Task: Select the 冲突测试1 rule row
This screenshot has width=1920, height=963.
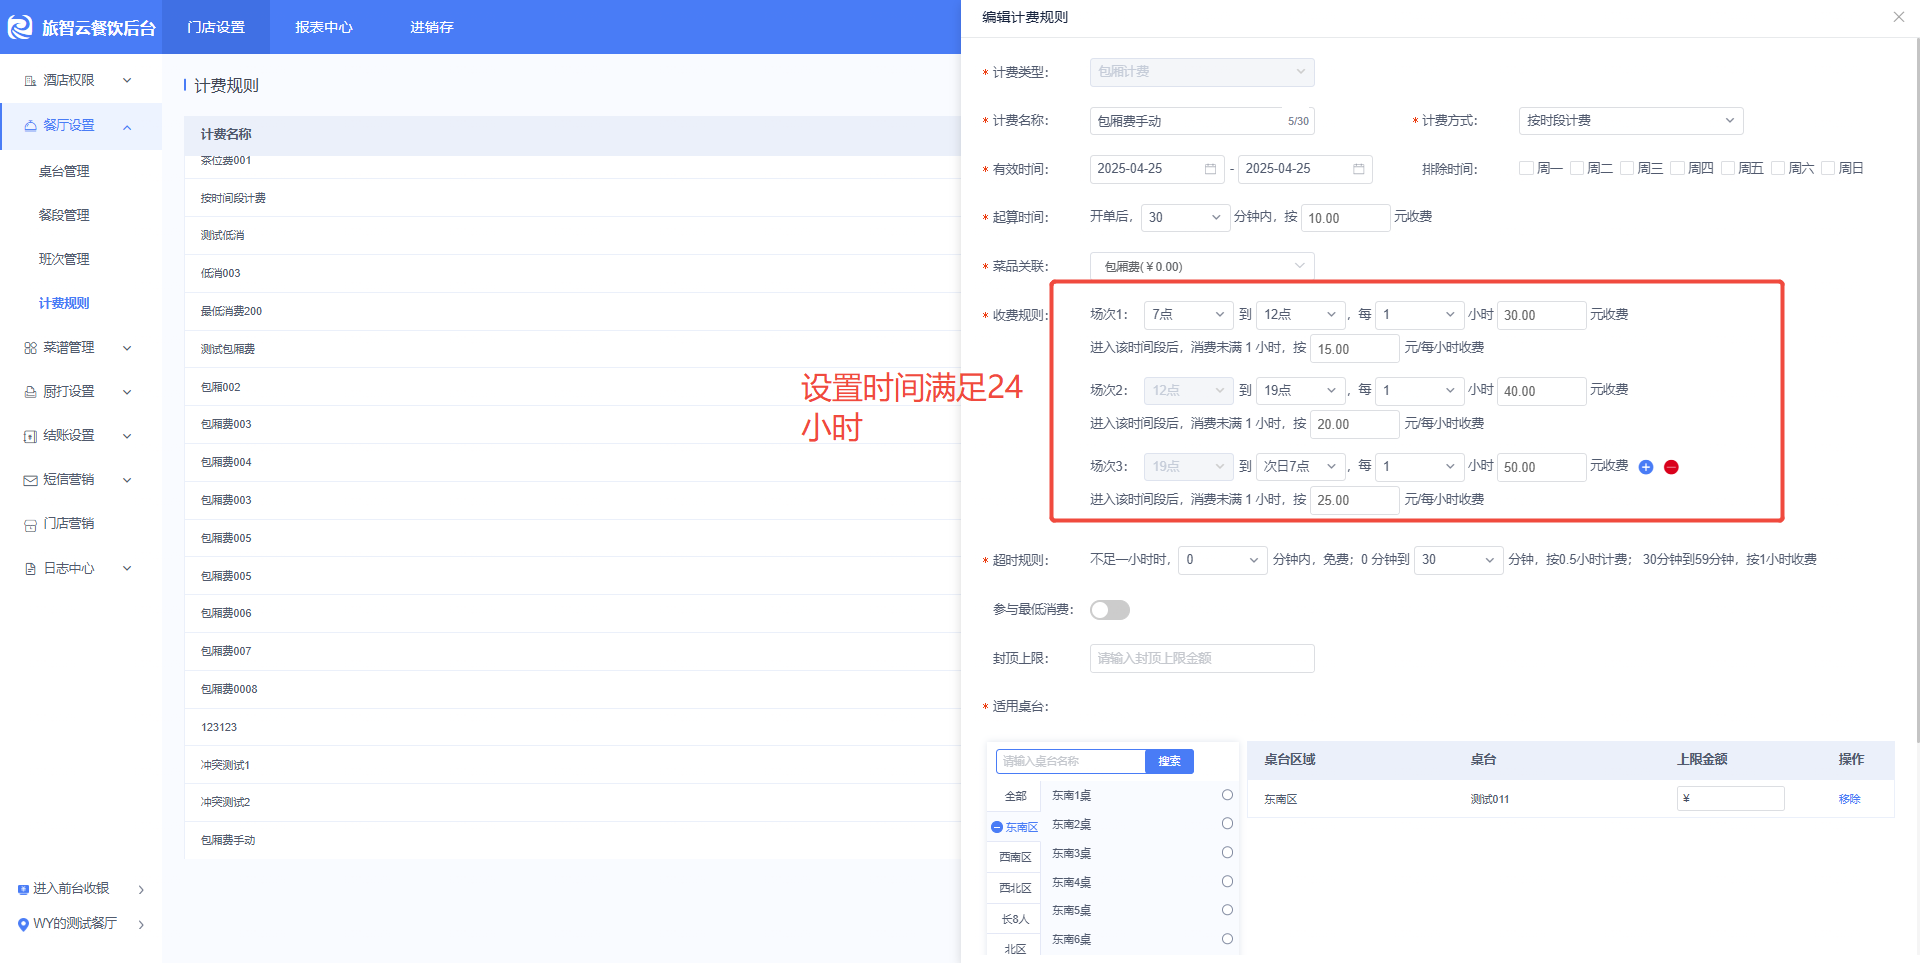Action: tap(572, 765)
